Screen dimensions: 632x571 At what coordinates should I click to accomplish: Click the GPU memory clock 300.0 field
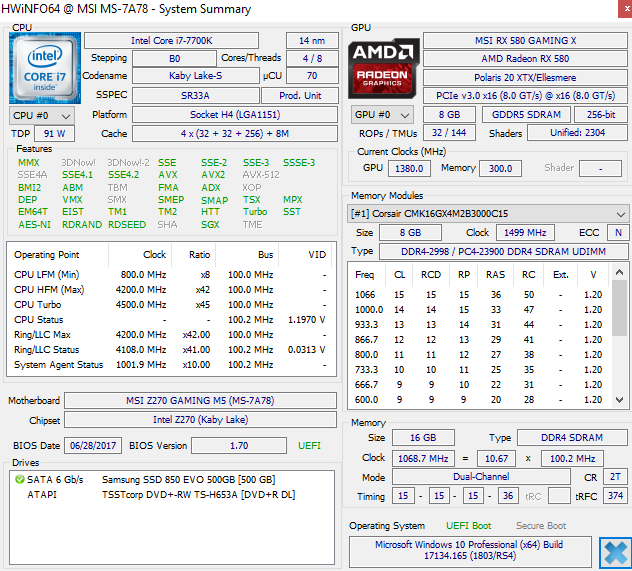point(500,168)
